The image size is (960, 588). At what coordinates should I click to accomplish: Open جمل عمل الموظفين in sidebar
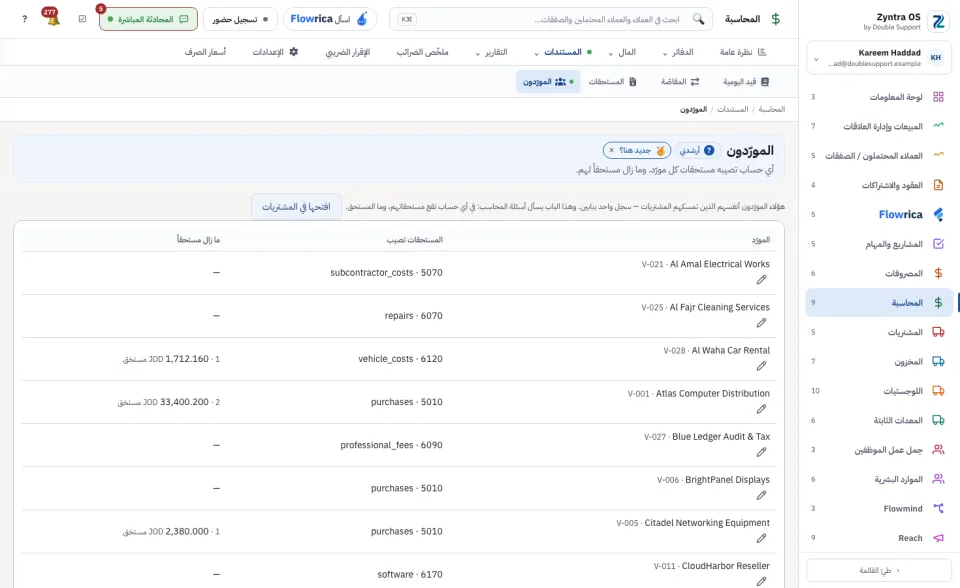click(879, 450)
